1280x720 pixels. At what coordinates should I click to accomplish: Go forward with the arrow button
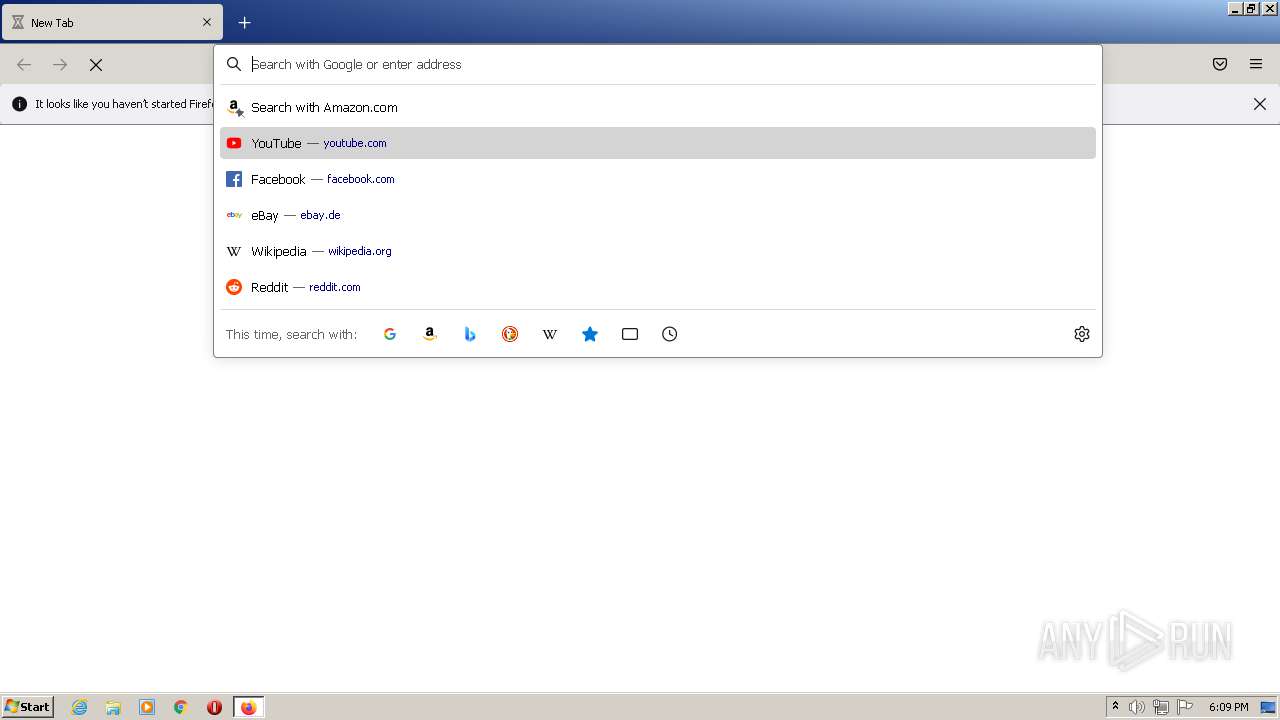point(60,64)
